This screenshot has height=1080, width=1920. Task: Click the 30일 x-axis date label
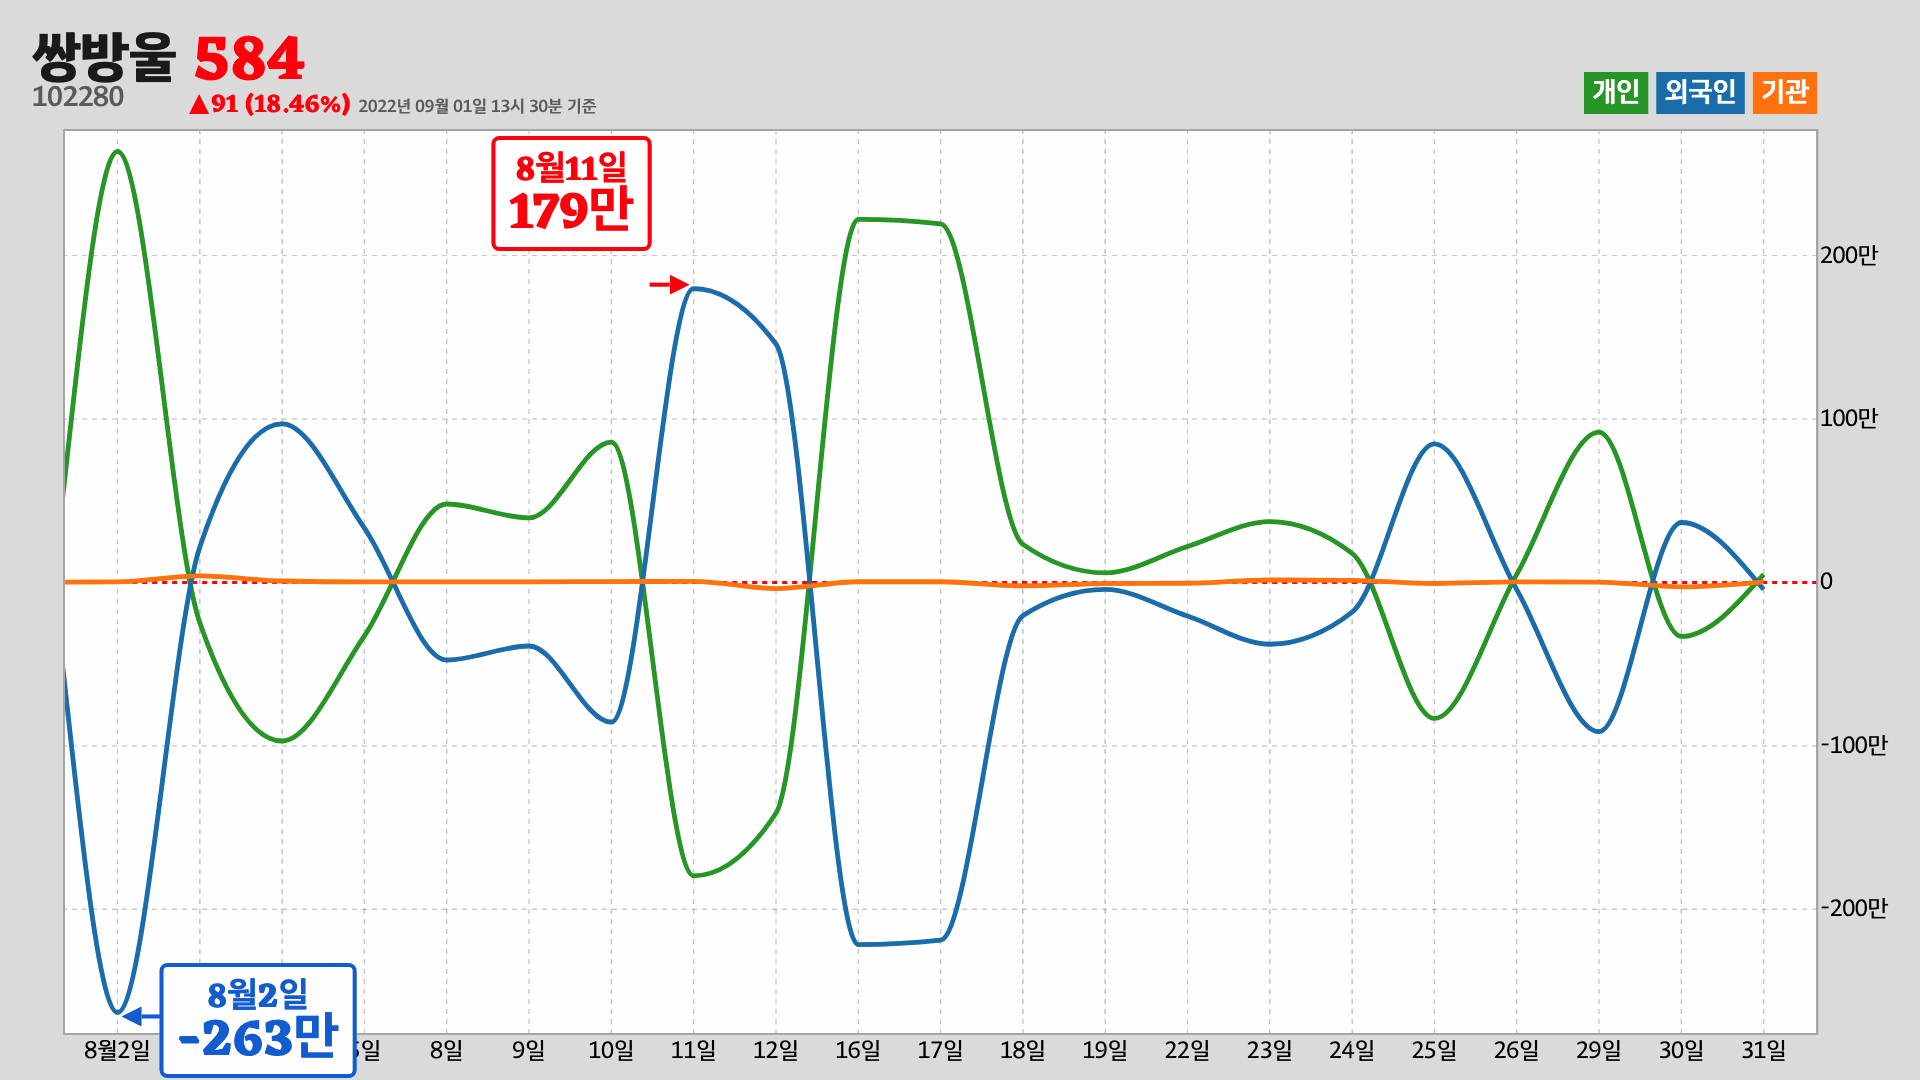pyautogui.click(x=1681, y=1050)
